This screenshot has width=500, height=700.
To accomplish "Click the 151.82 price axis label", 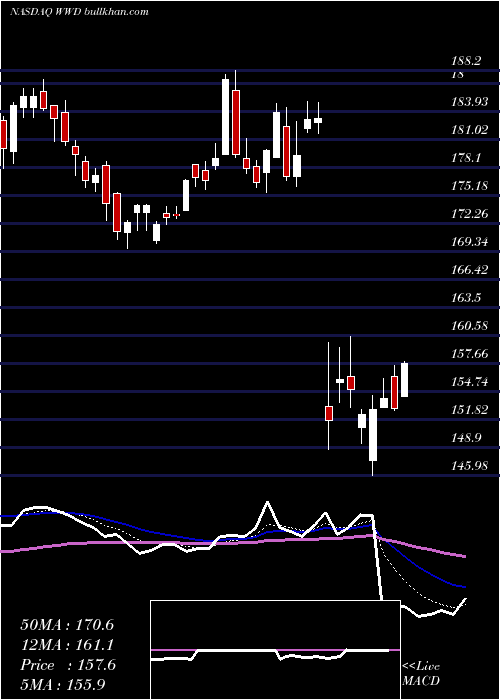I will pyautogui.click(x=470, y=410).
